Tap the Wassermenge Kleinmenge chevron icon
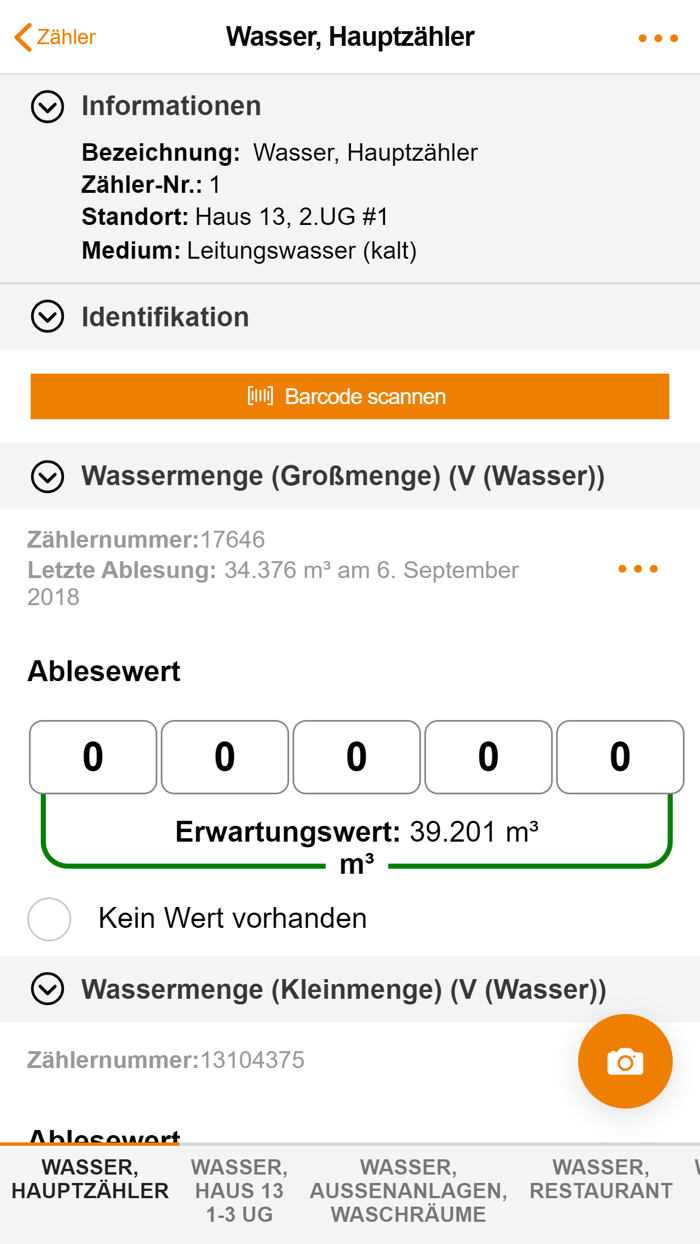Viewport: 700px width, 1244px height. (47, 989)
